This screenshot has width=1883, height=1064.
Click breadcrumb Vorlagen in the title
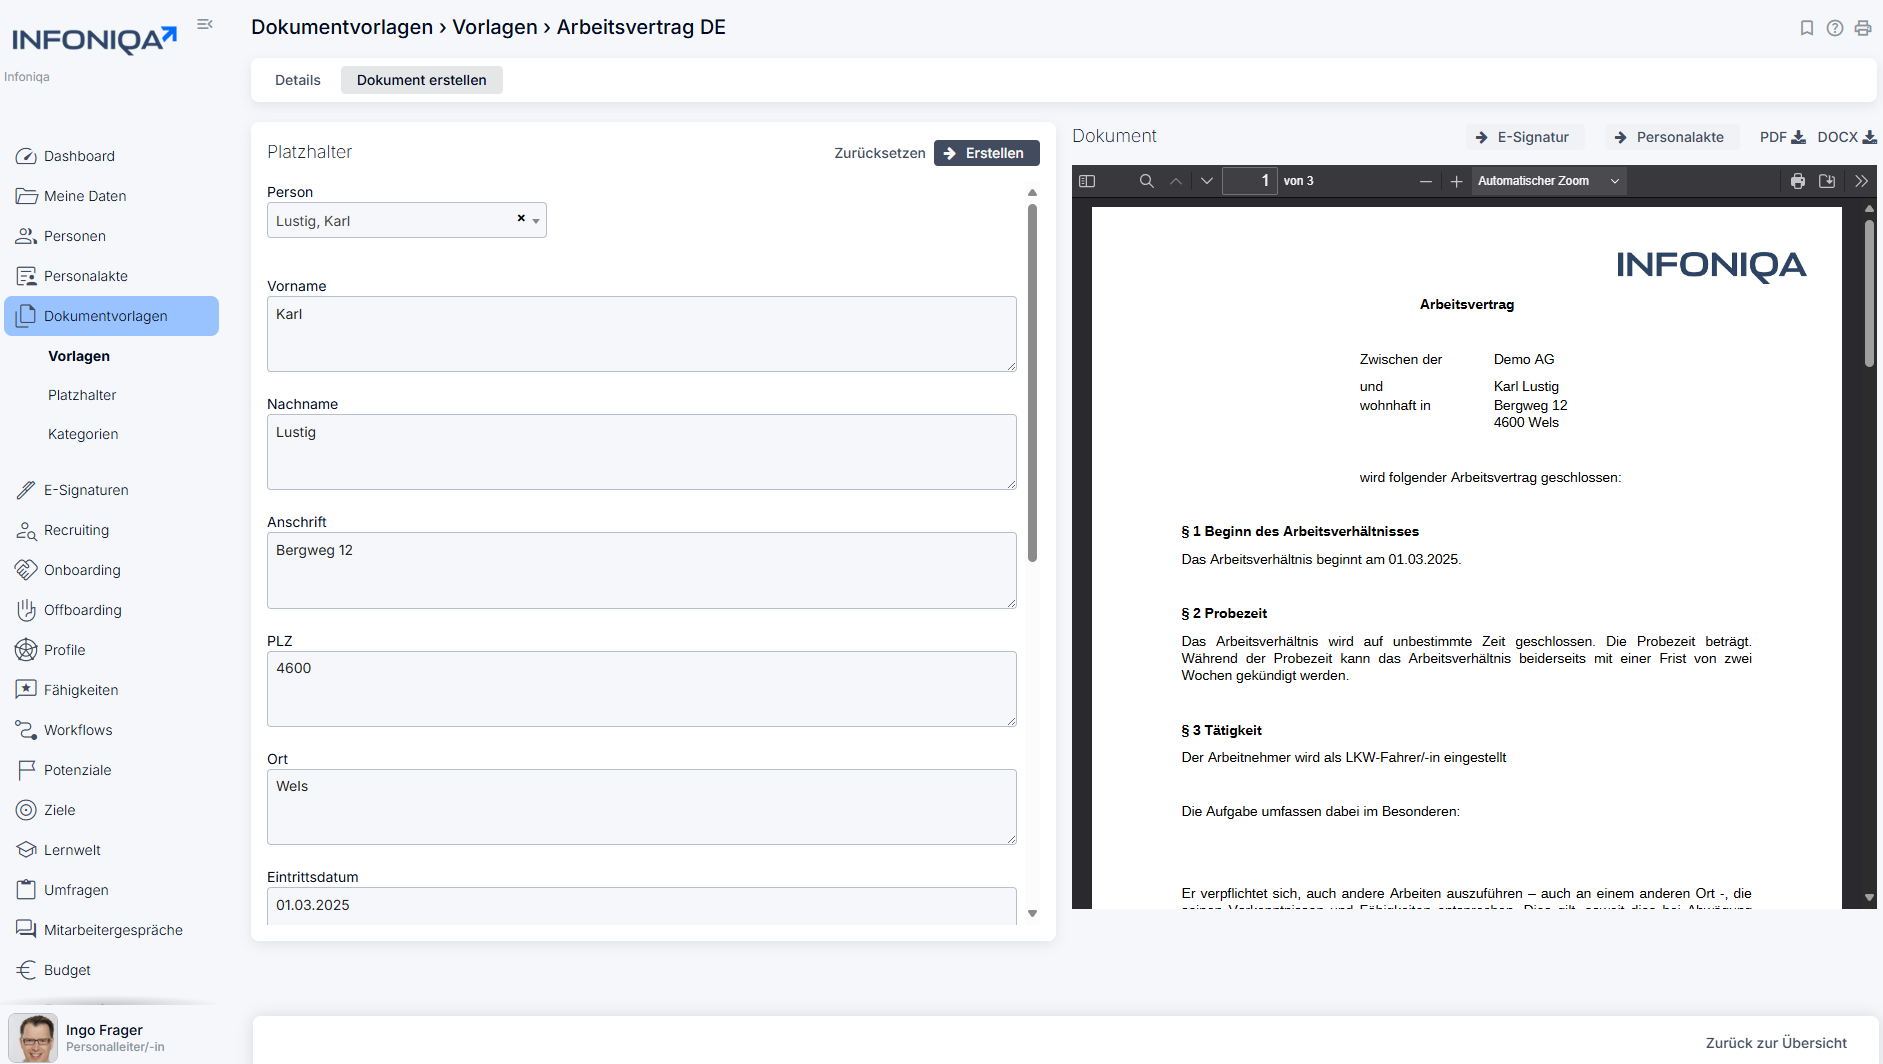[x=495, y=27]
